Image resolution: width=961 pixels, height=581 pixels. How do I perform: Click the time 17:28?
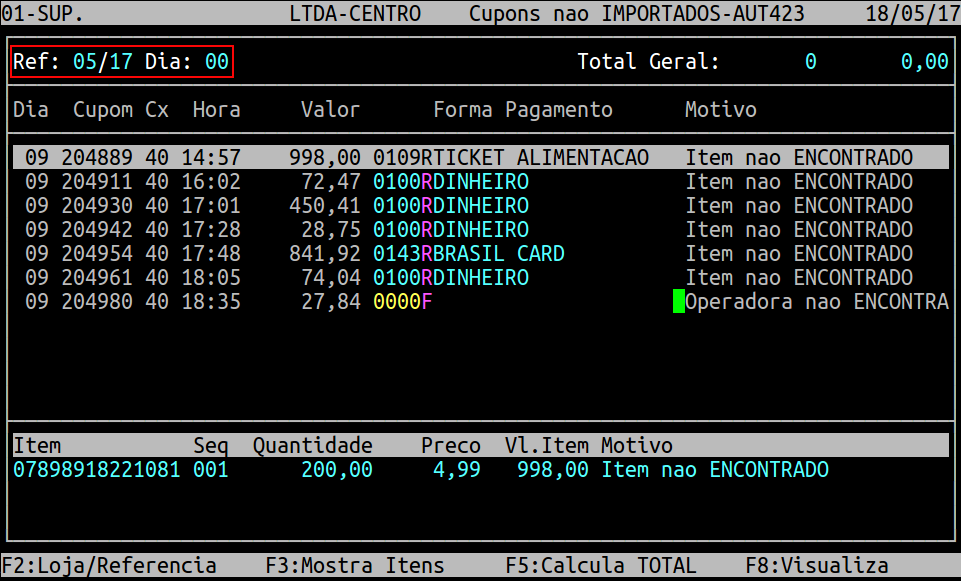point(211,229)
